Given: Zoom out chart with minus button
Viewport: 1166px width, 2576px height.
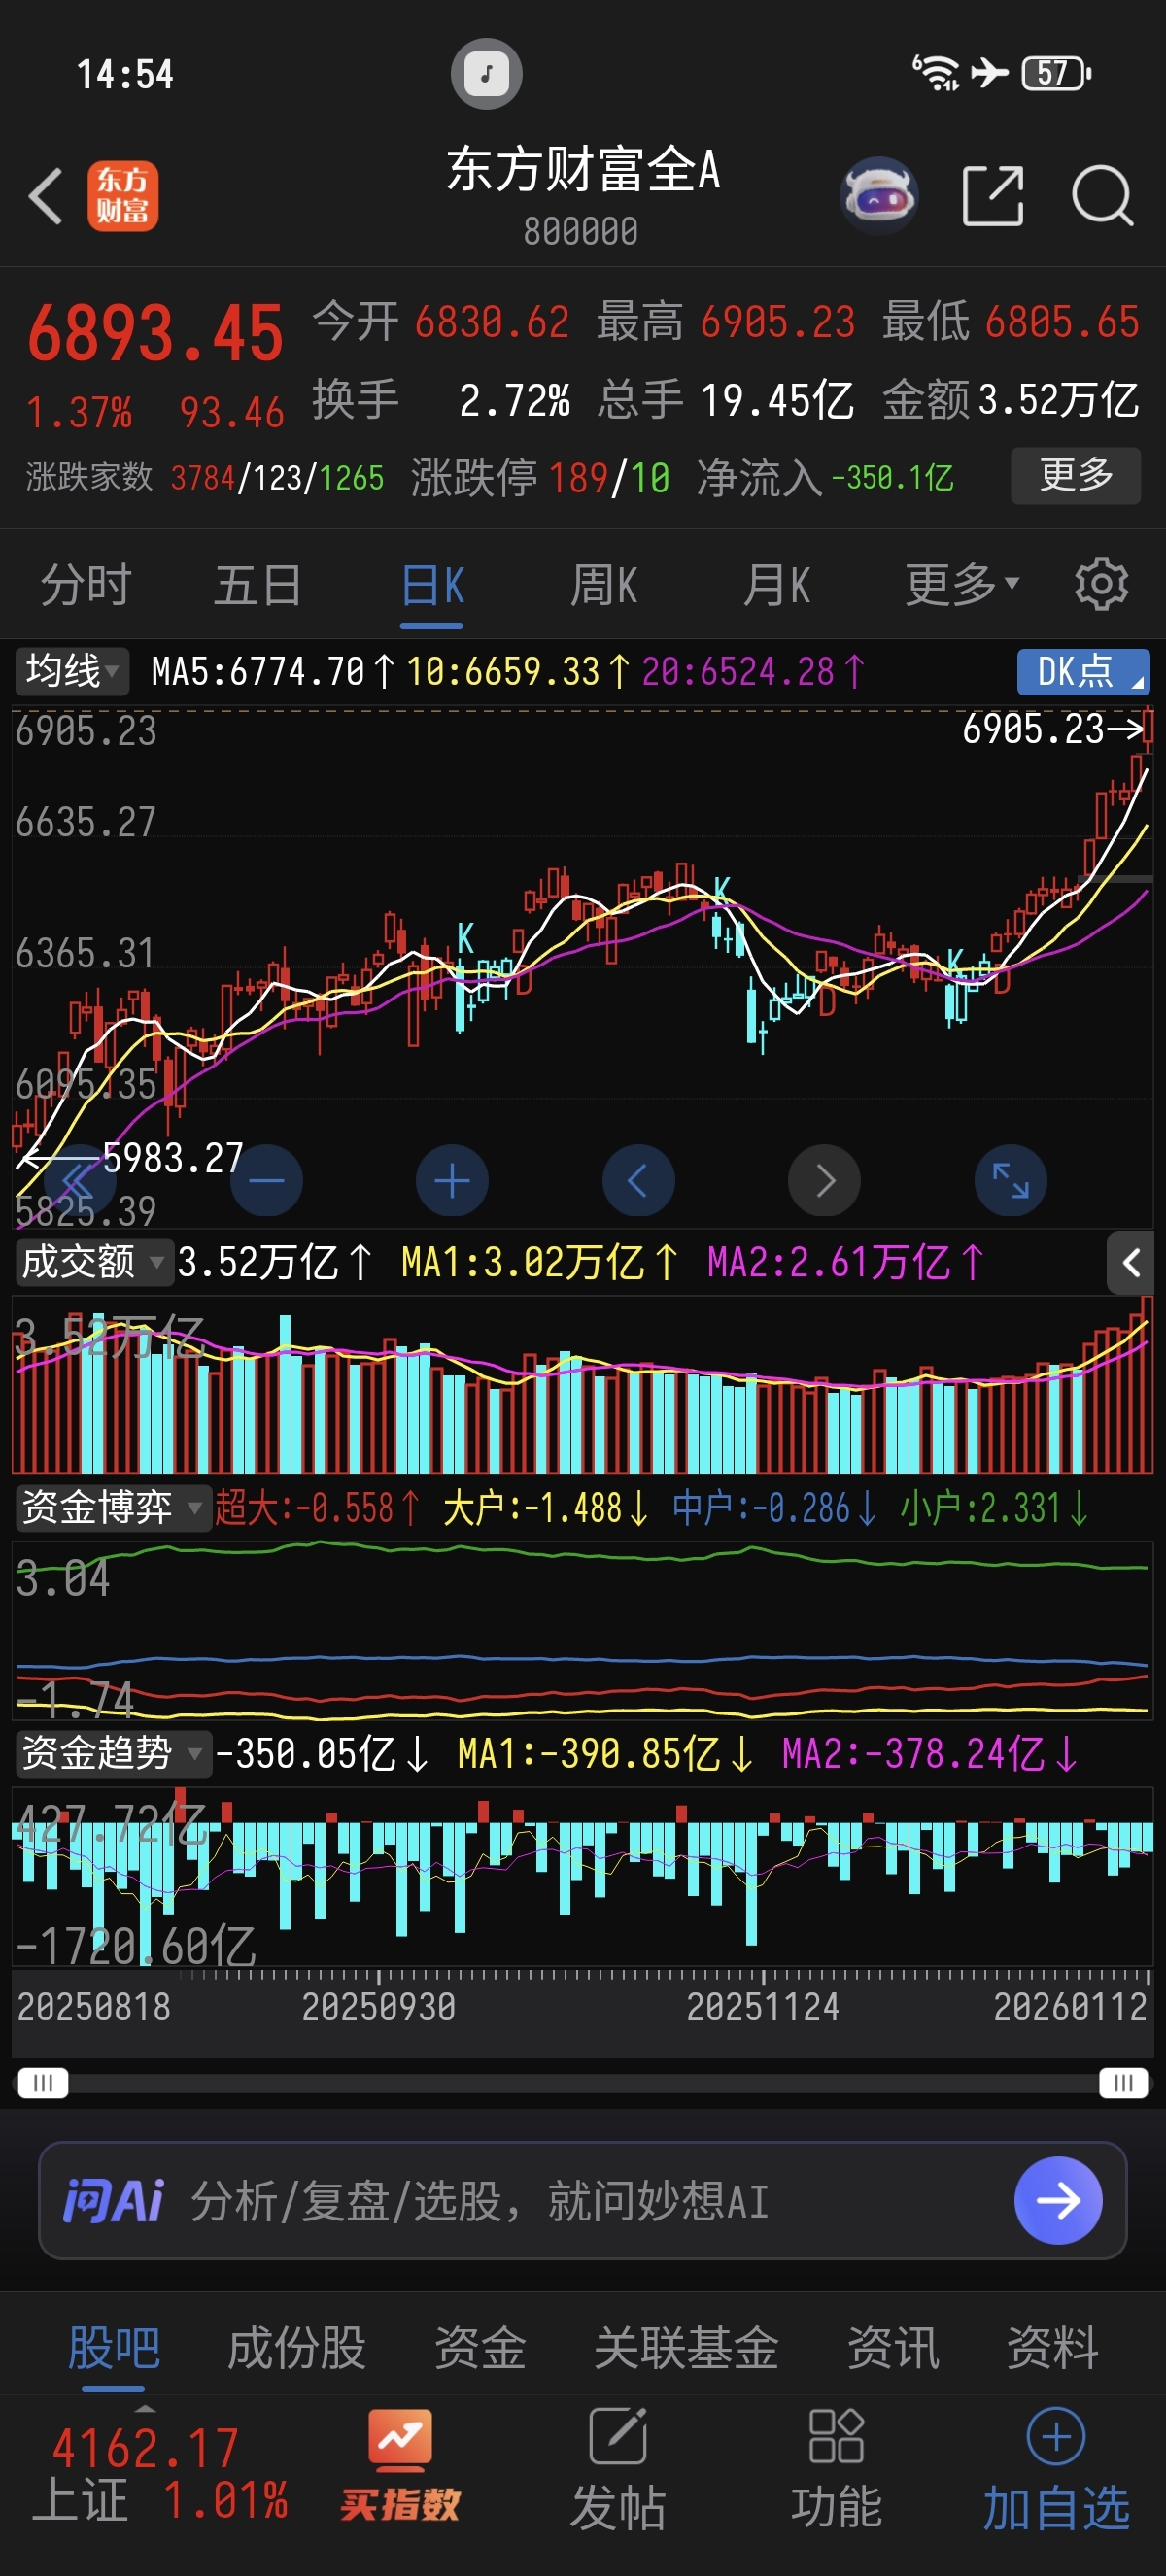Looking at the screenshot, I should pos(266,1180).
